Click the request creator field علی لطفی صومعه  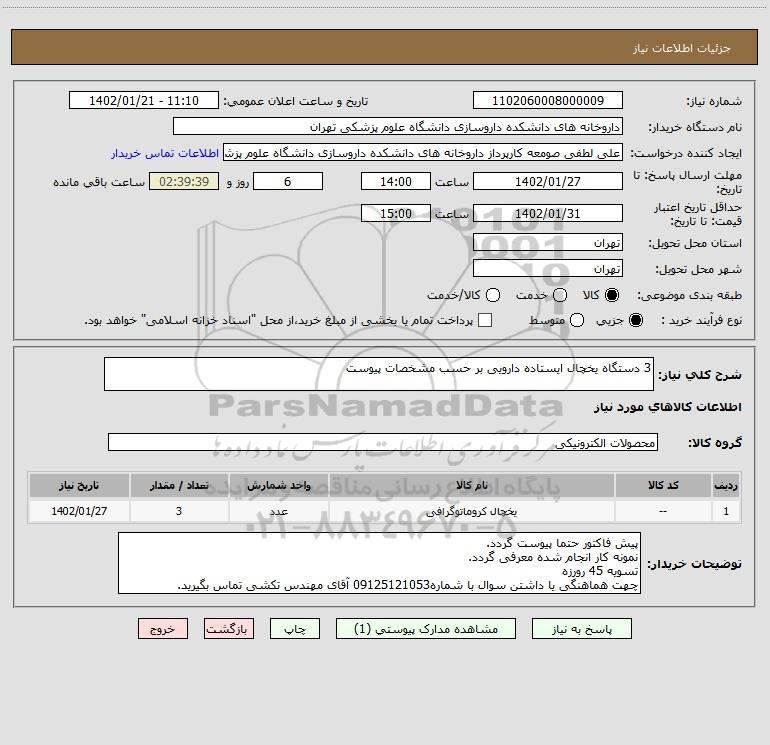[423, 153]
